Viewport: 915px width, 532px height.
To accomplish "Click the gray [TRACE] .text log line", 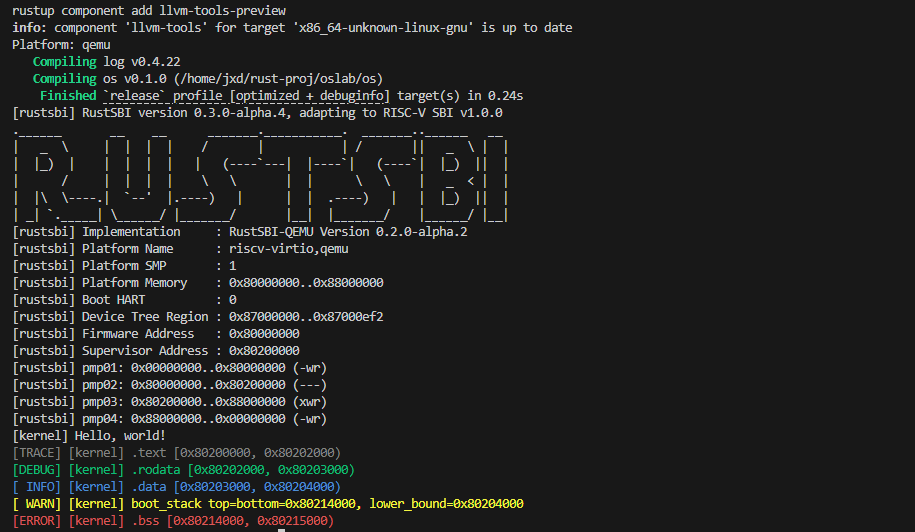I will 176,452.
